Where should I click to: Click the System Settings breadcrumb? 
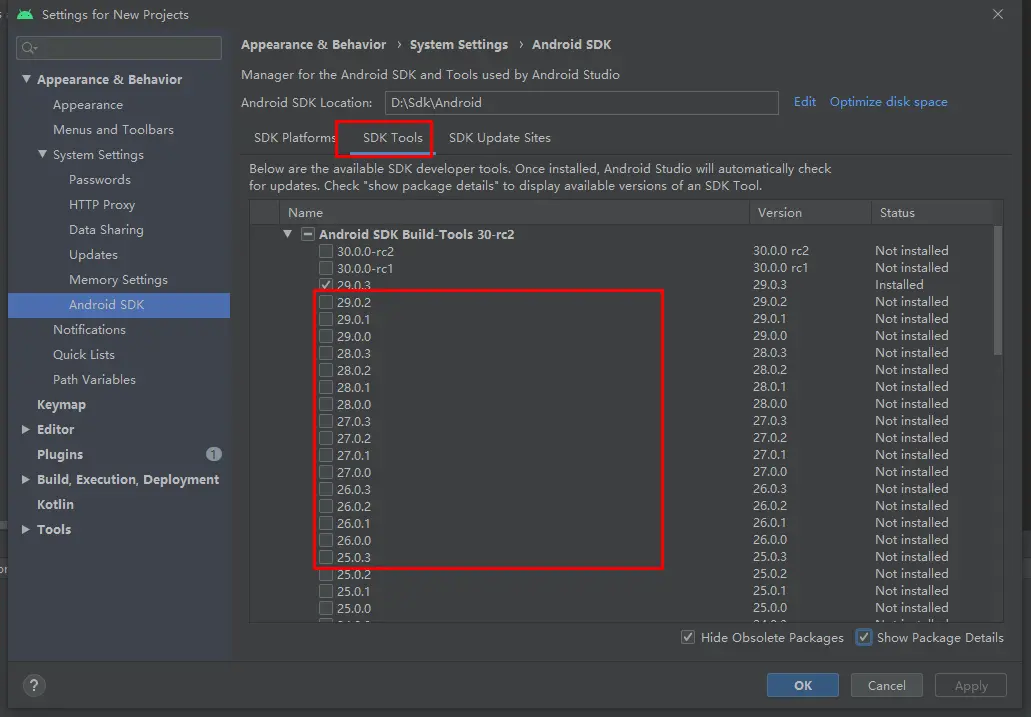[x=459, y=44]
